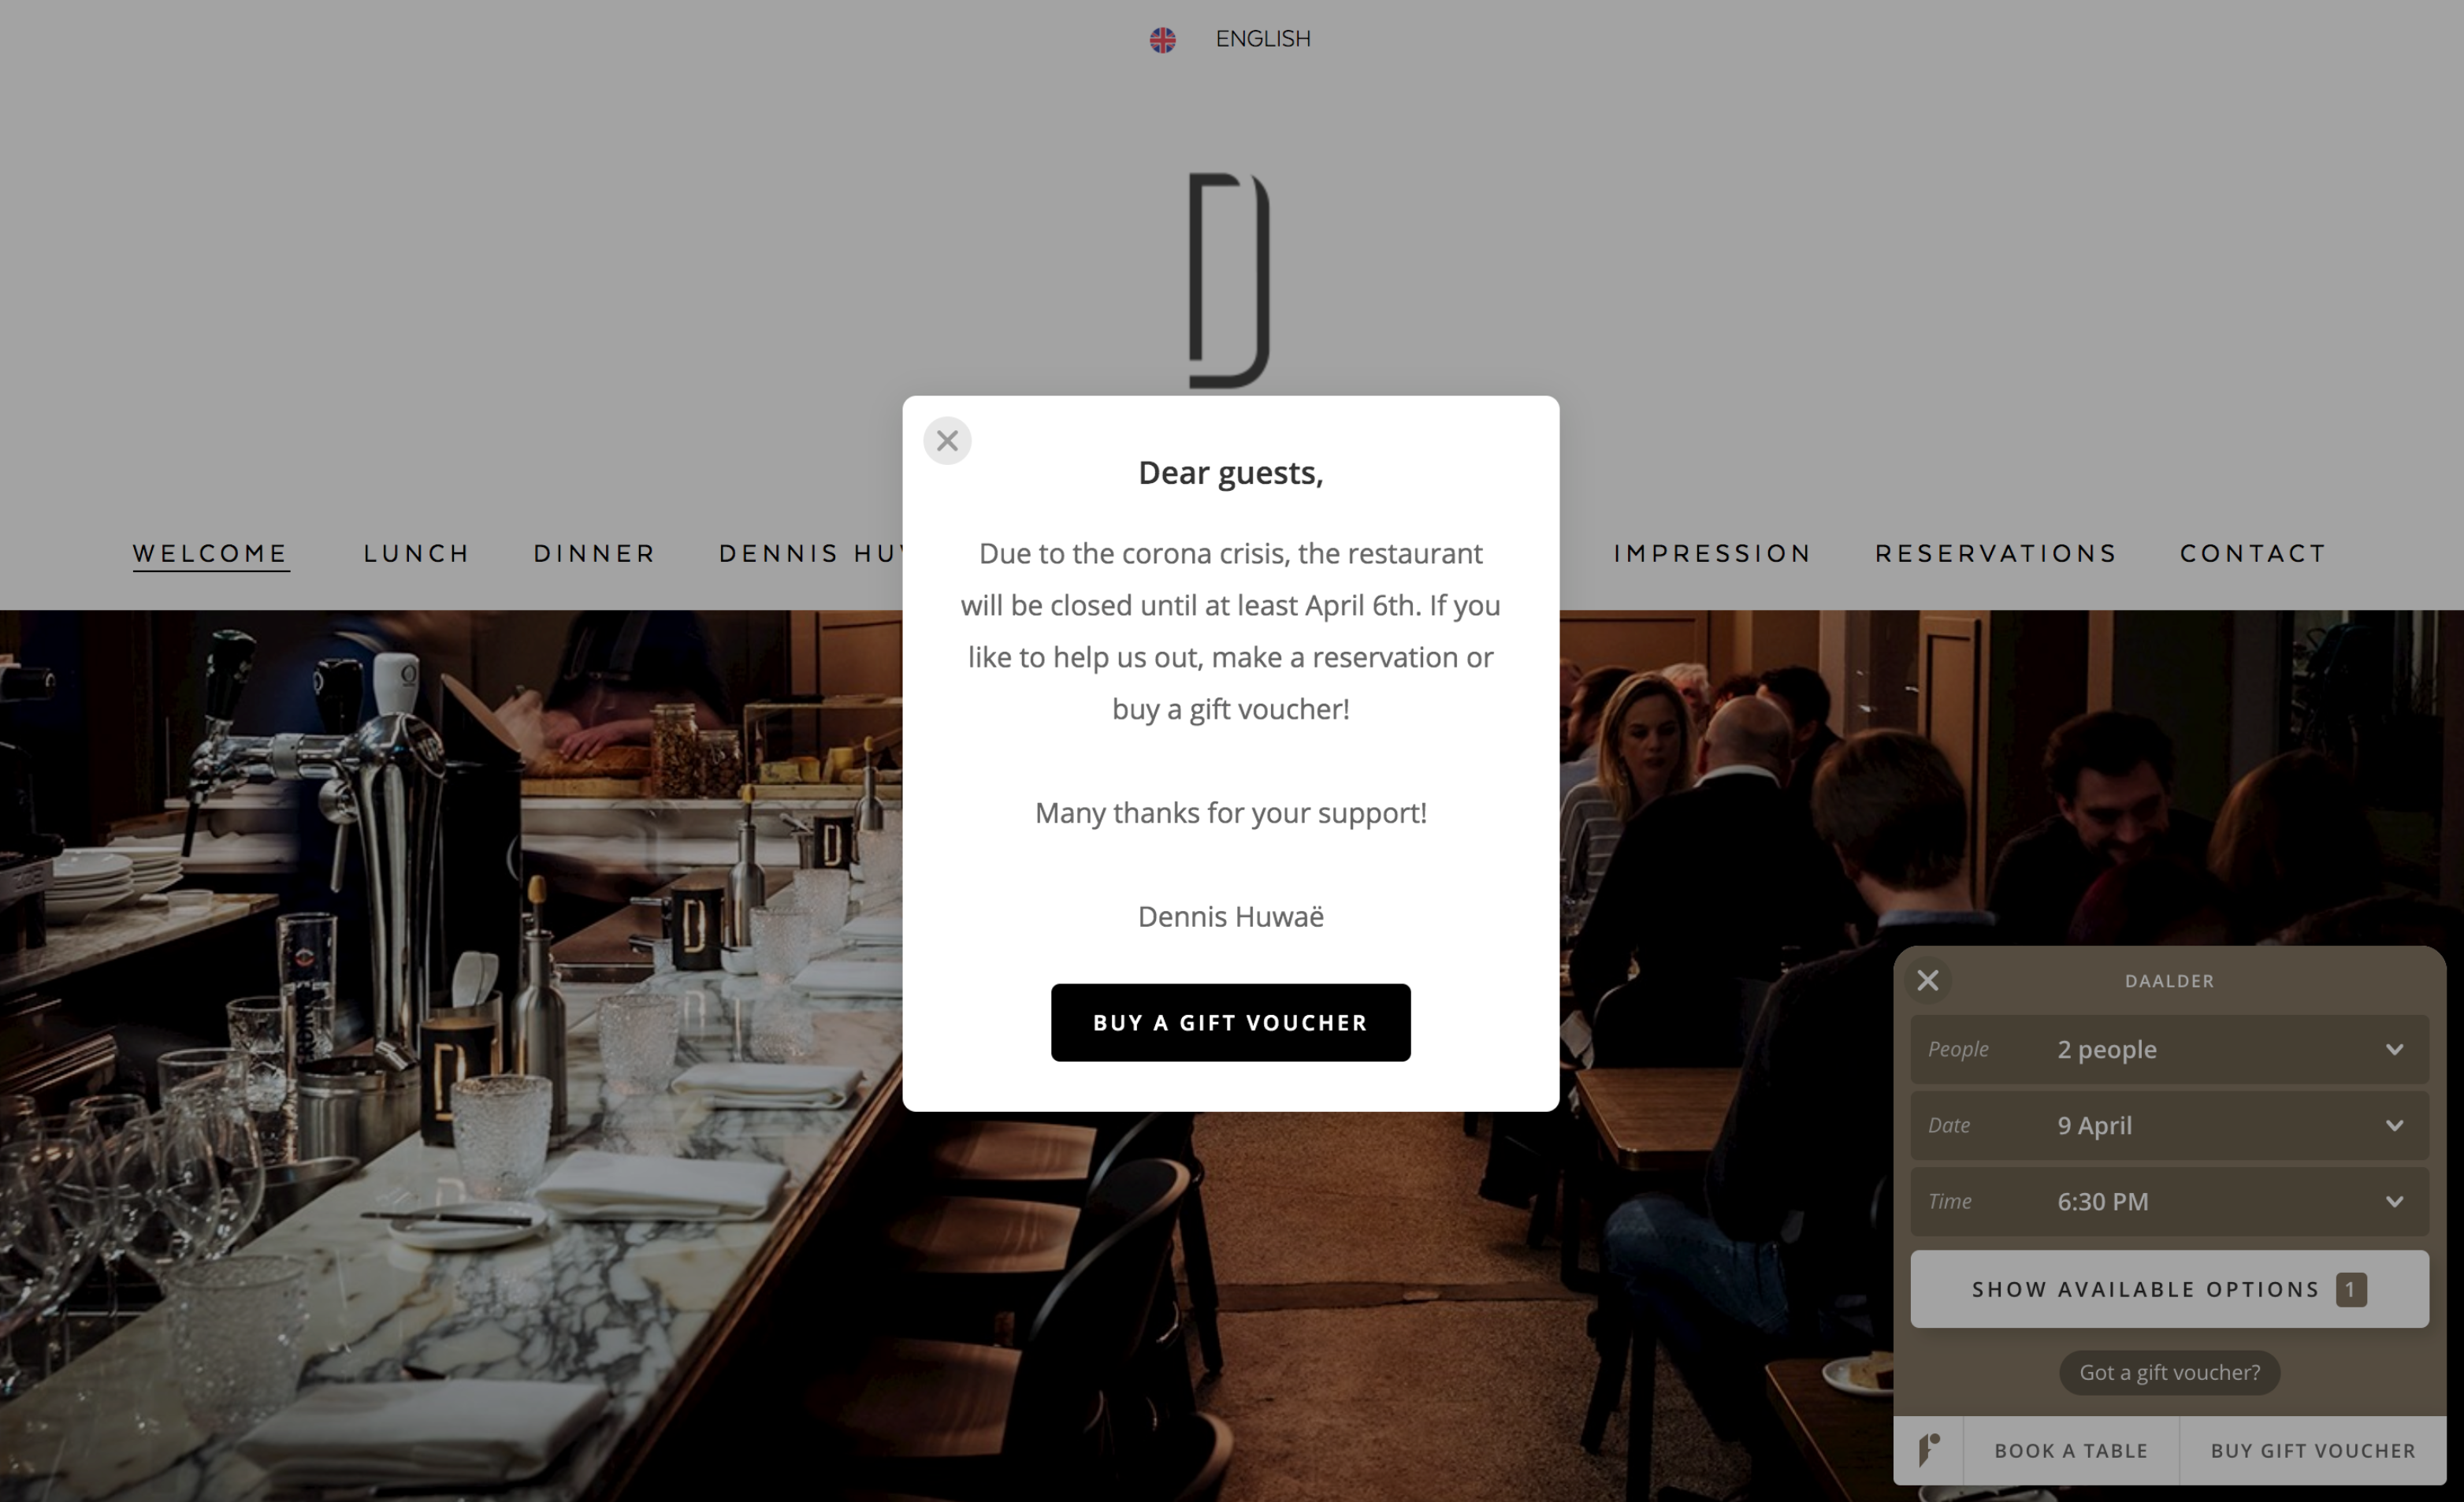Navigate to Reservations
The image size is (2464, 1502).
[x=1996, y=553]
